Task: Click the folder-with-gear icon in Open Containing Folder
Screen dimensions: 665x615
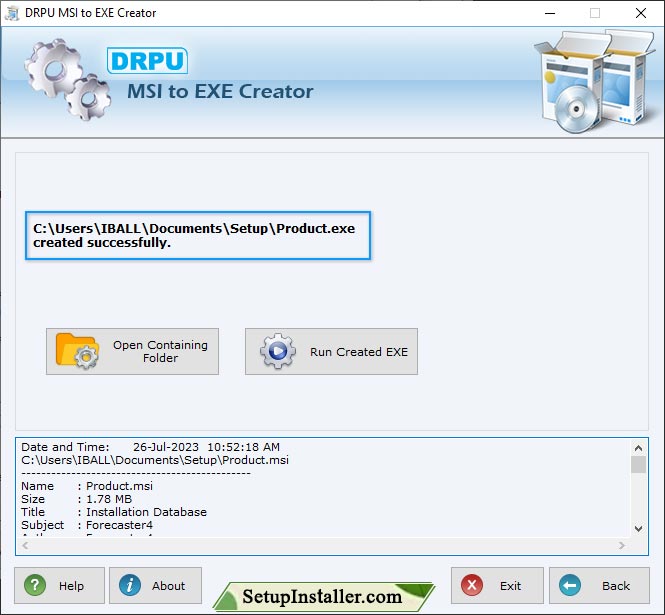Action: [77, 351]
